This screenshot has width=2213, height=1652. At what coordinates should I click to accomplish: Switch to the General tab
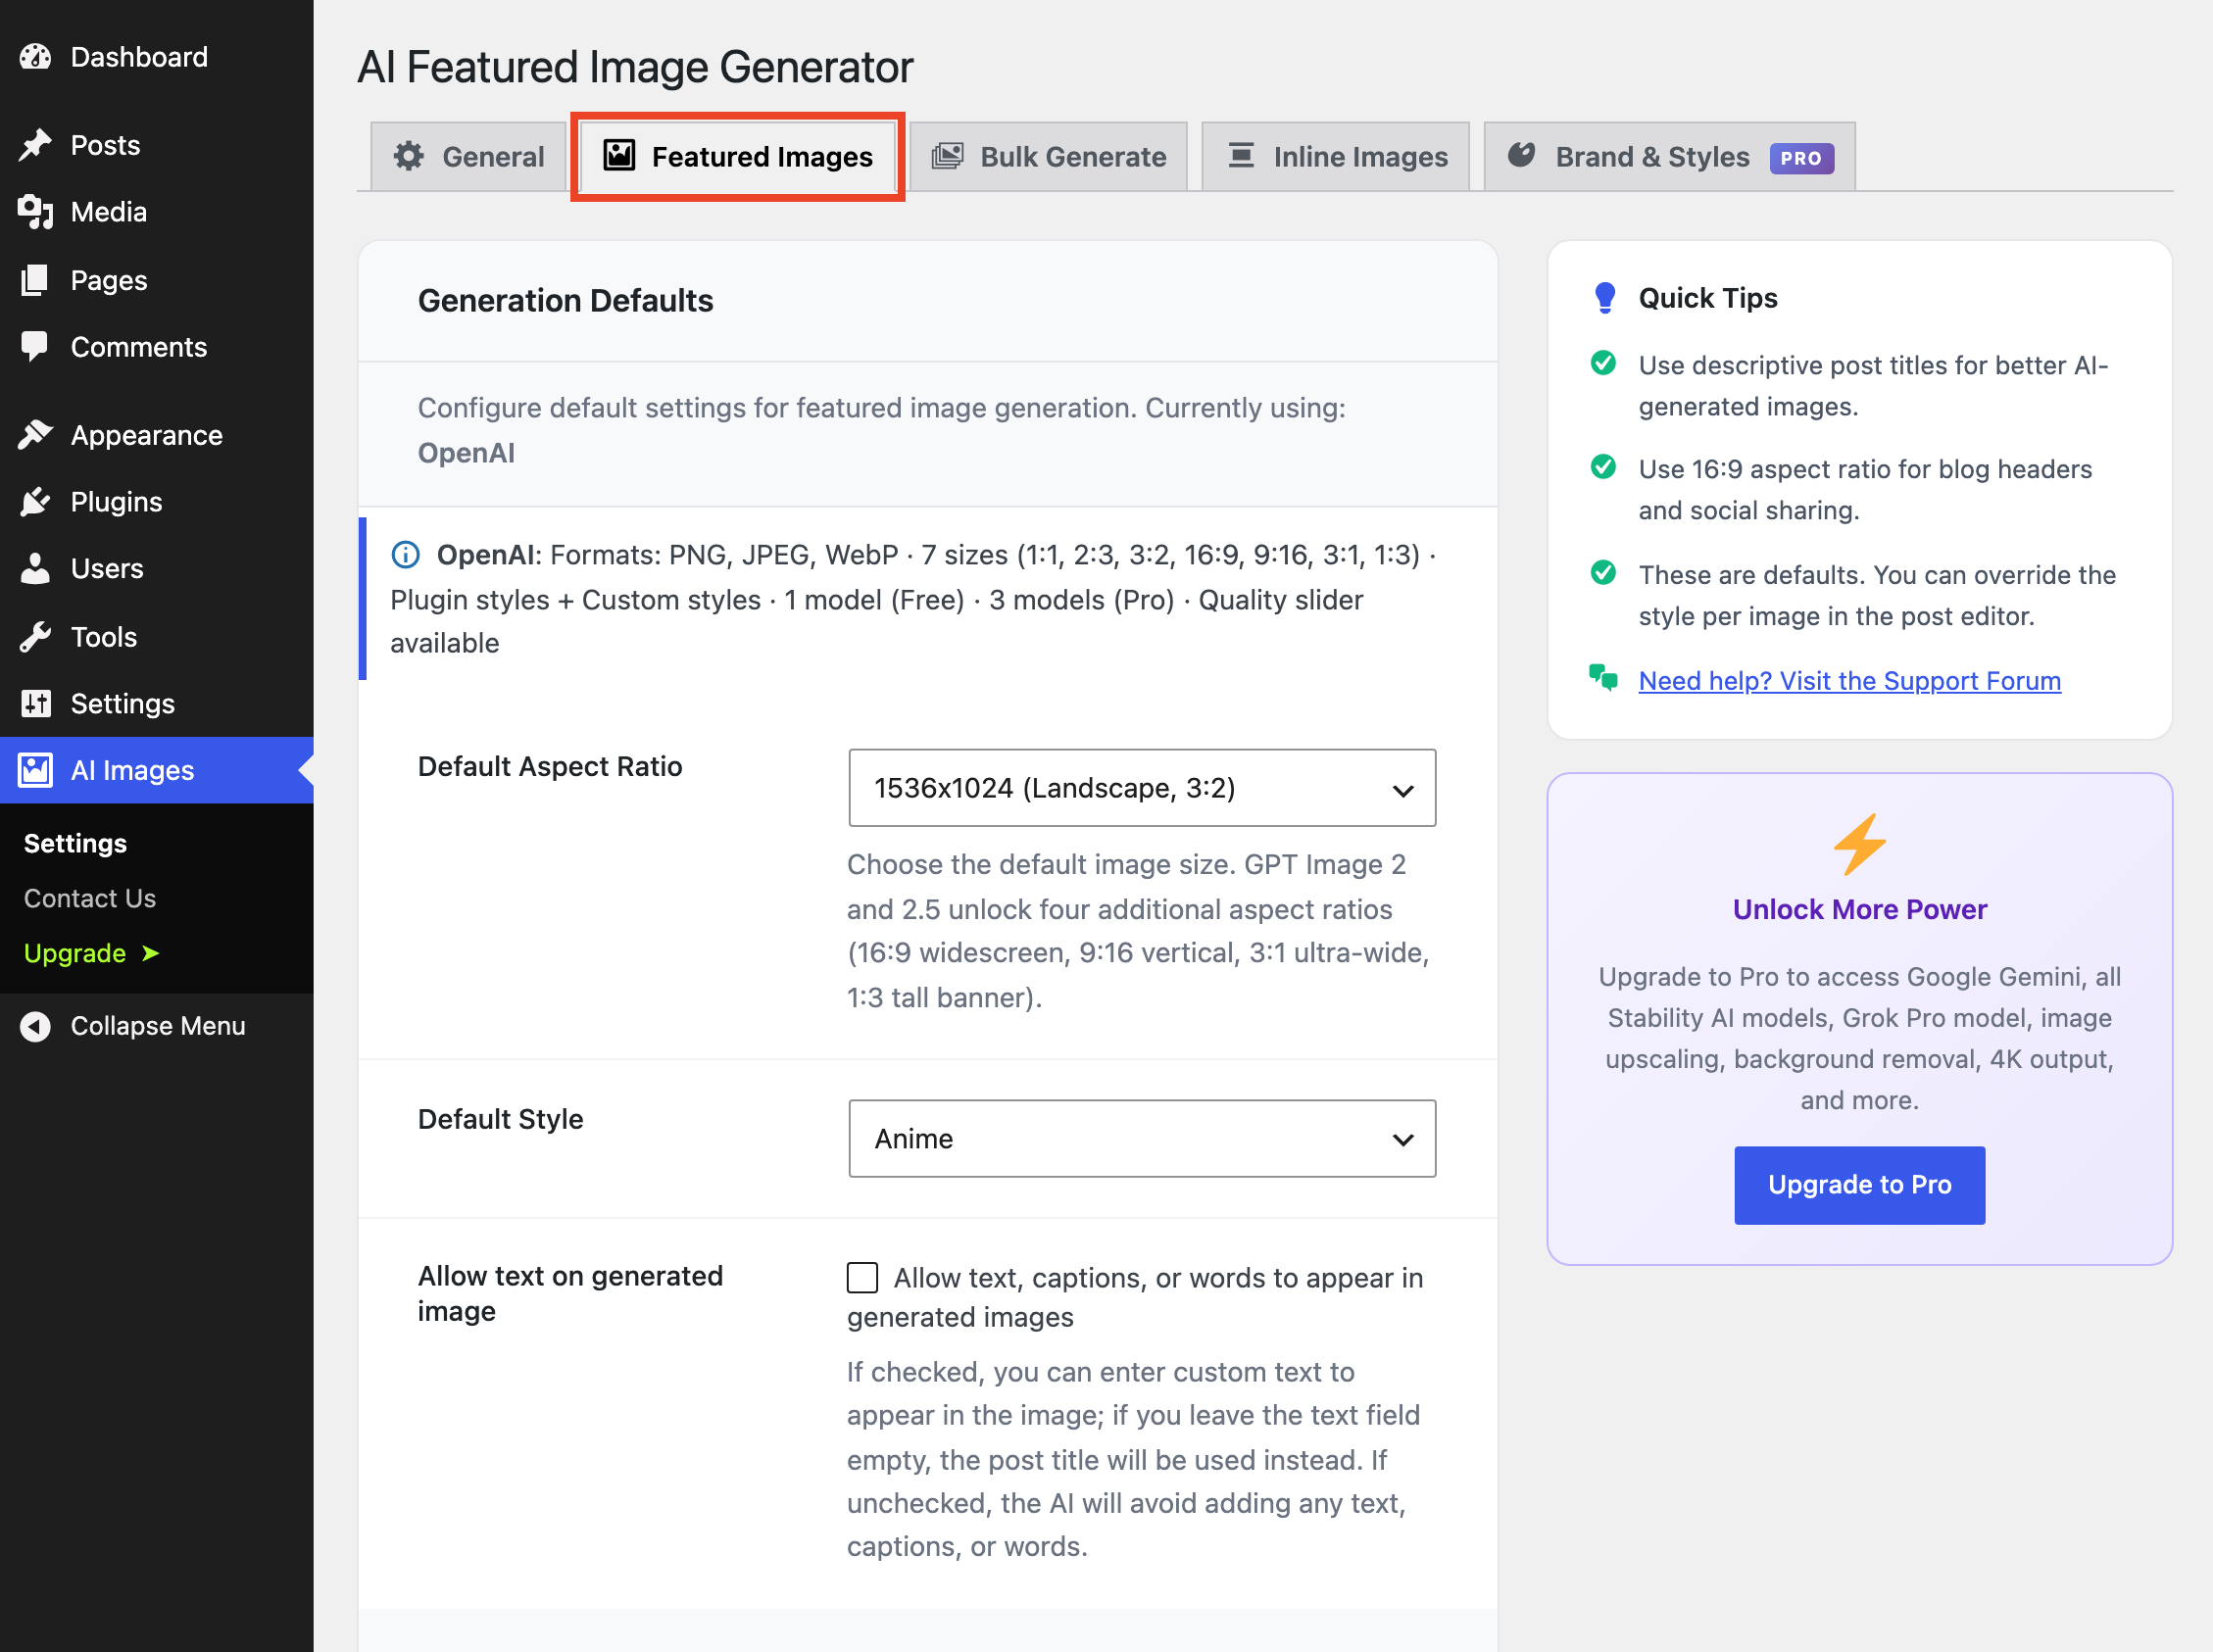pyautogui.click(x=468, y=156)
